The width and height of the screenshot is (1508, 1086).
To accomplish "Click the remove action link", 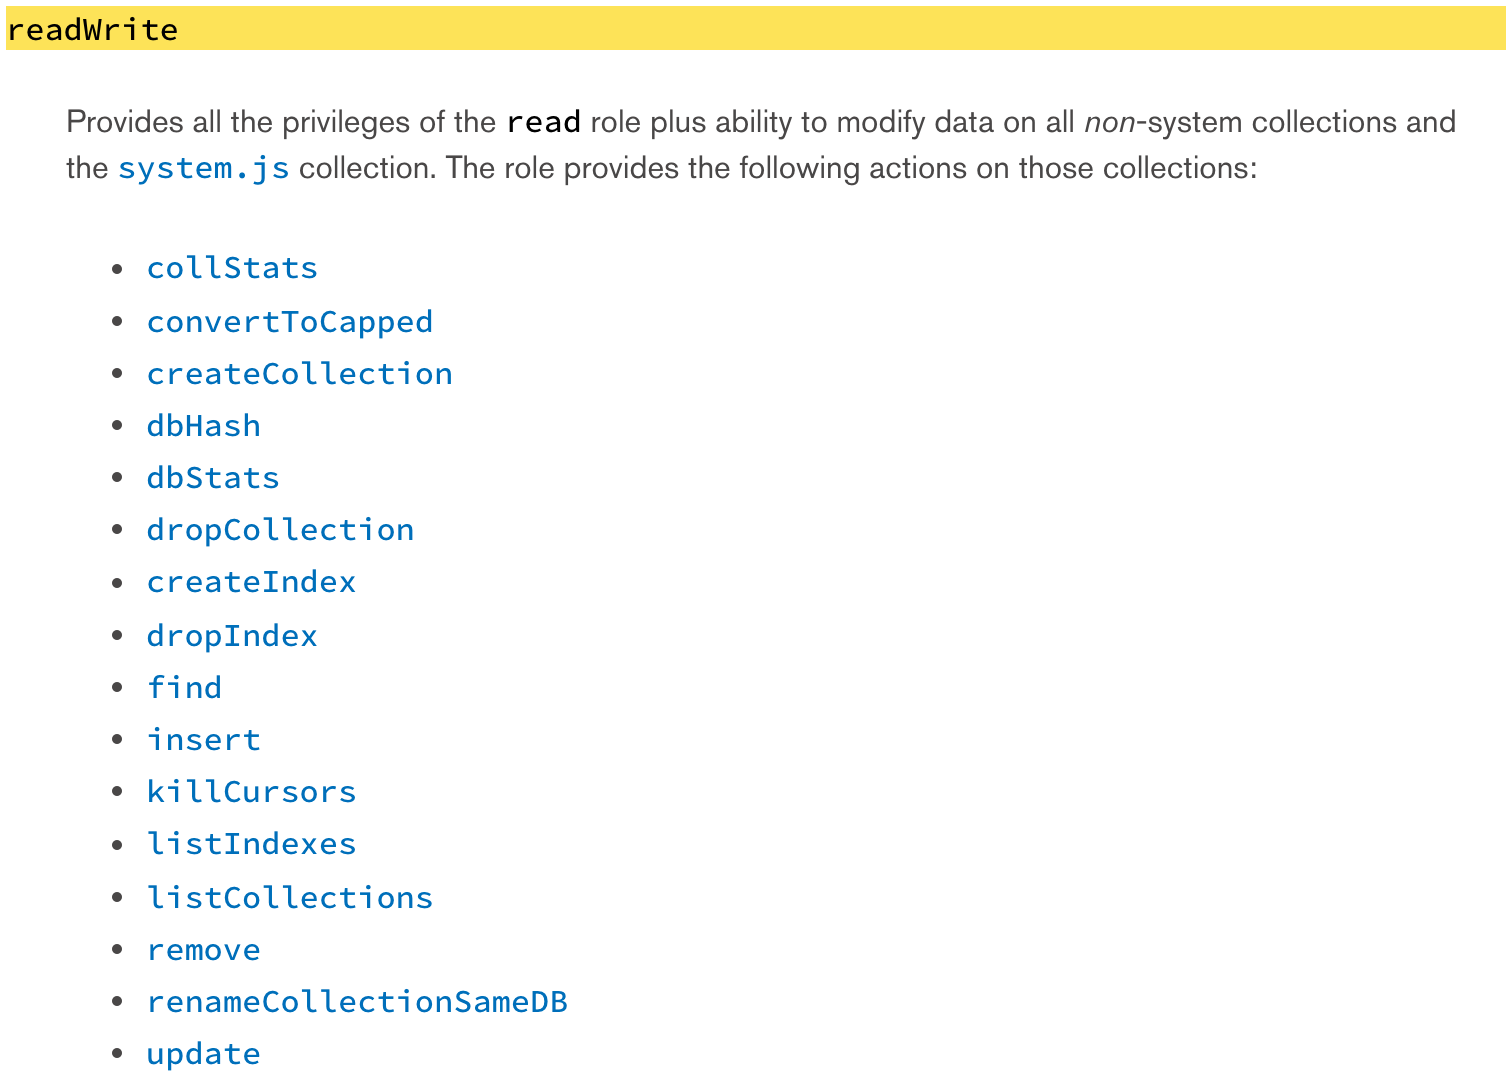I will click(203, 950).
